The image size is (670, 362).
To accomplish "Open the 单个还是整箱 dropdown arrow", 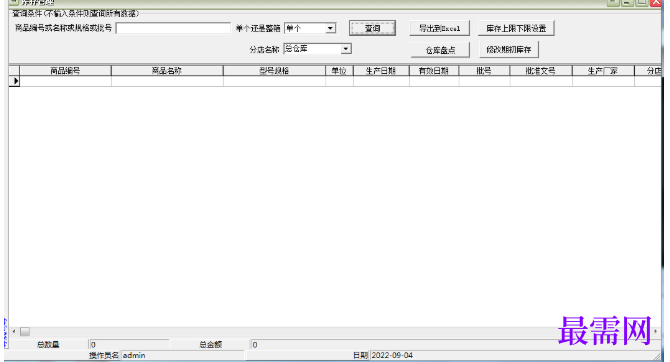I will pyautogui.click(x=330, y=28).
